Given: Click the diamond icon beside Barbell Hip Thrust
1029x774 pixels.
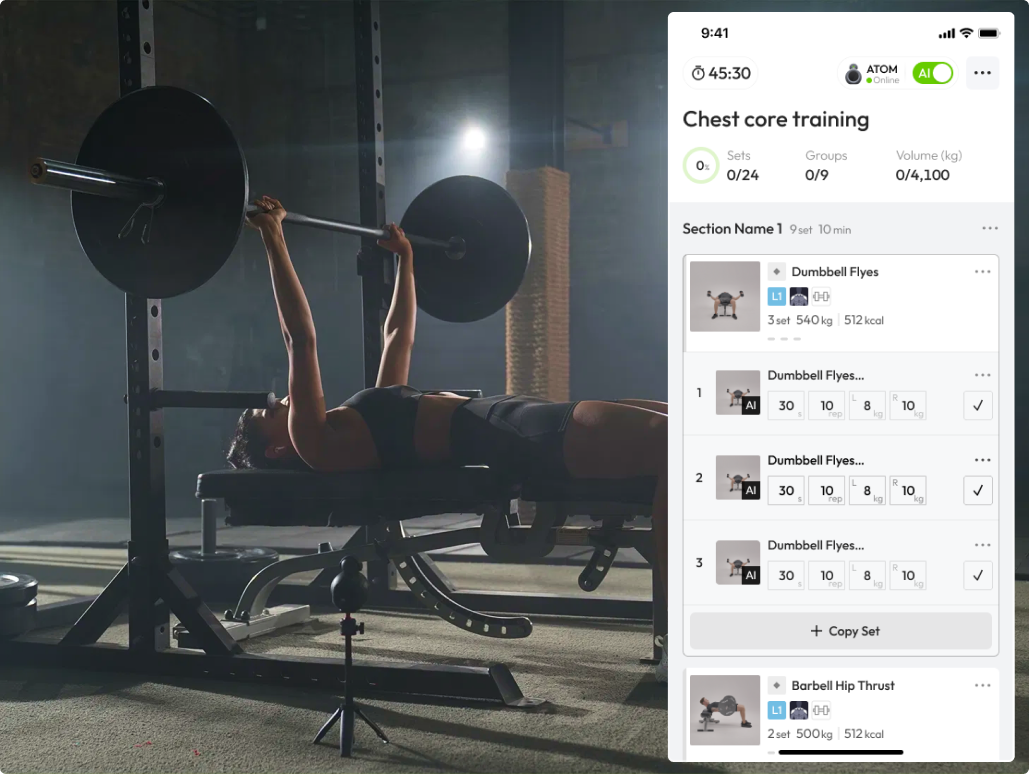Looking at the screenshot, I should tap(776, 685).
